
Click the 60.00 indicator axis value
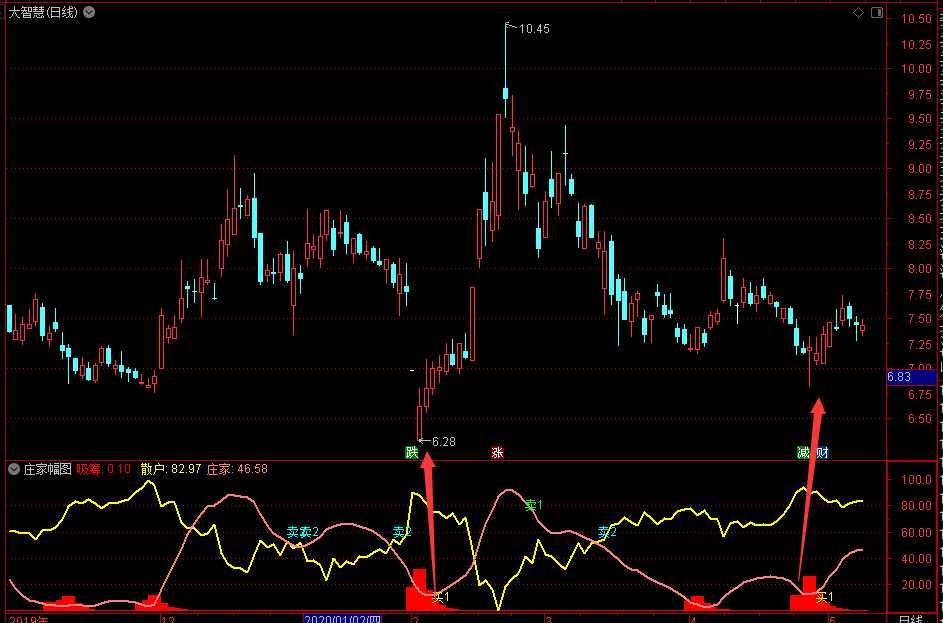point(916,532)
